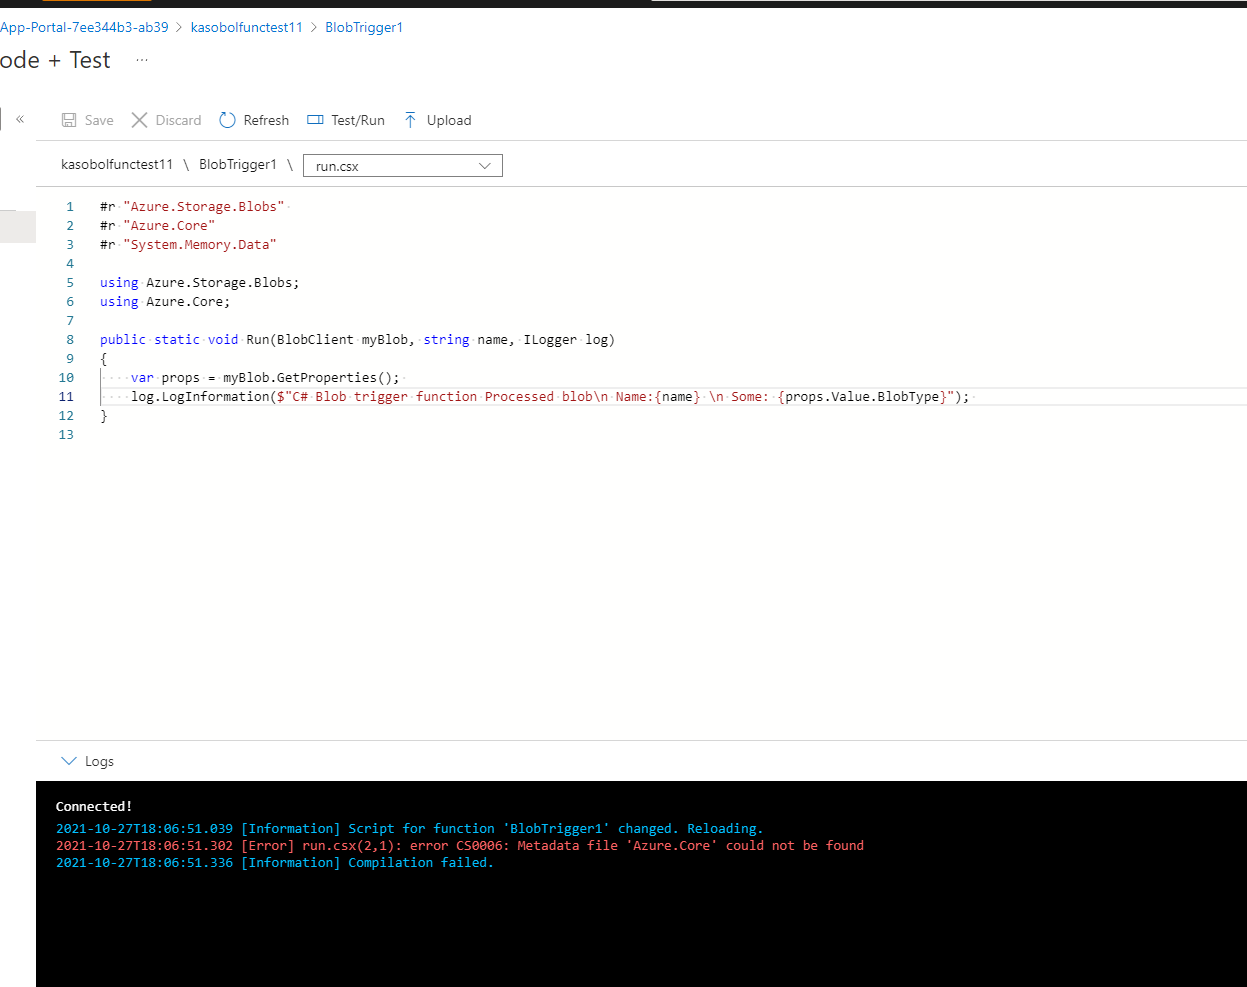Click the more options ellipsis next to title
Screen dimensions: 1247x987
[141, 60]
